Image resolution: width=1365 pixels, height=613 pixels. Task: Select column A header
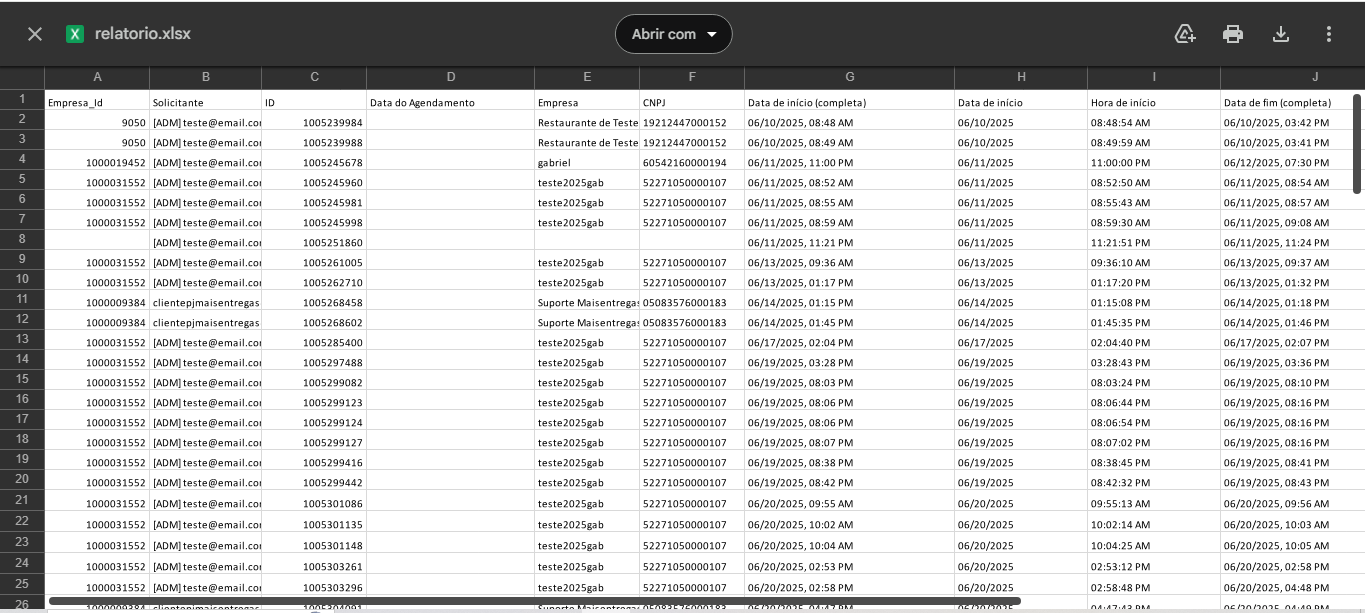coord(97,77)
